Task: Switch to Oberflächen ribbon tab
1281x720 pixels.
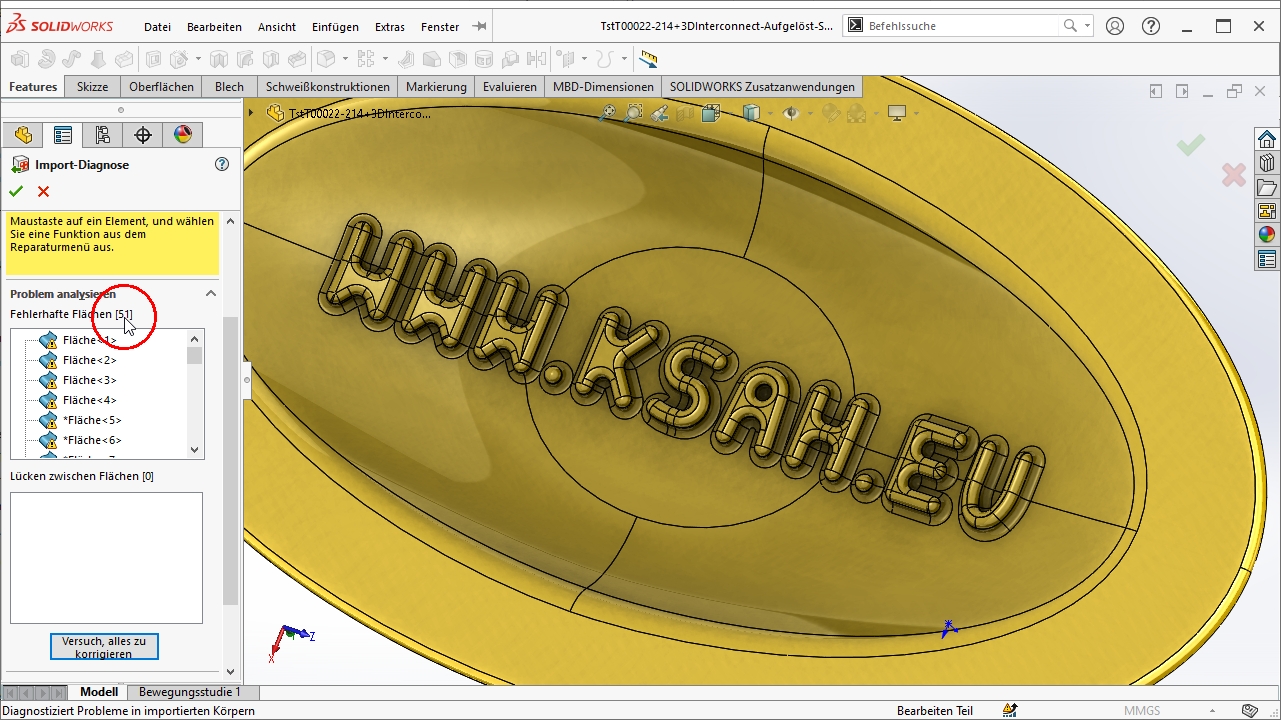Action: pos(161,87)
